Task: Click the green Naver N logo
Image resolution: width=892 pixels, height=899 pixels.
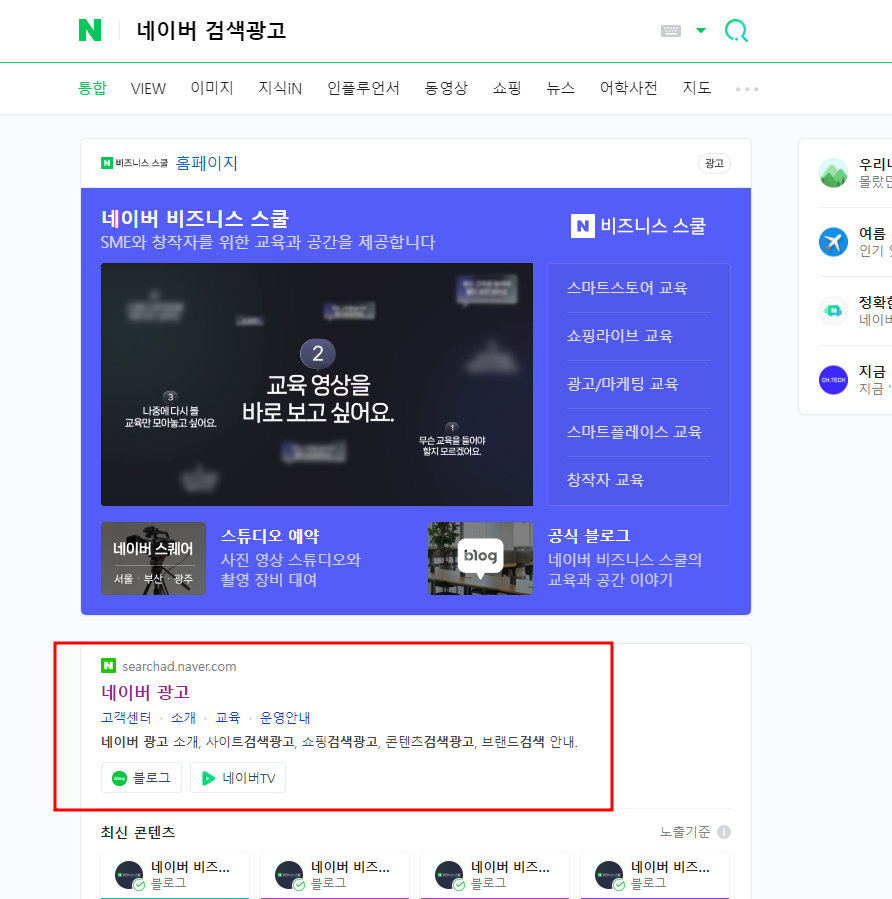Action: 90,30
